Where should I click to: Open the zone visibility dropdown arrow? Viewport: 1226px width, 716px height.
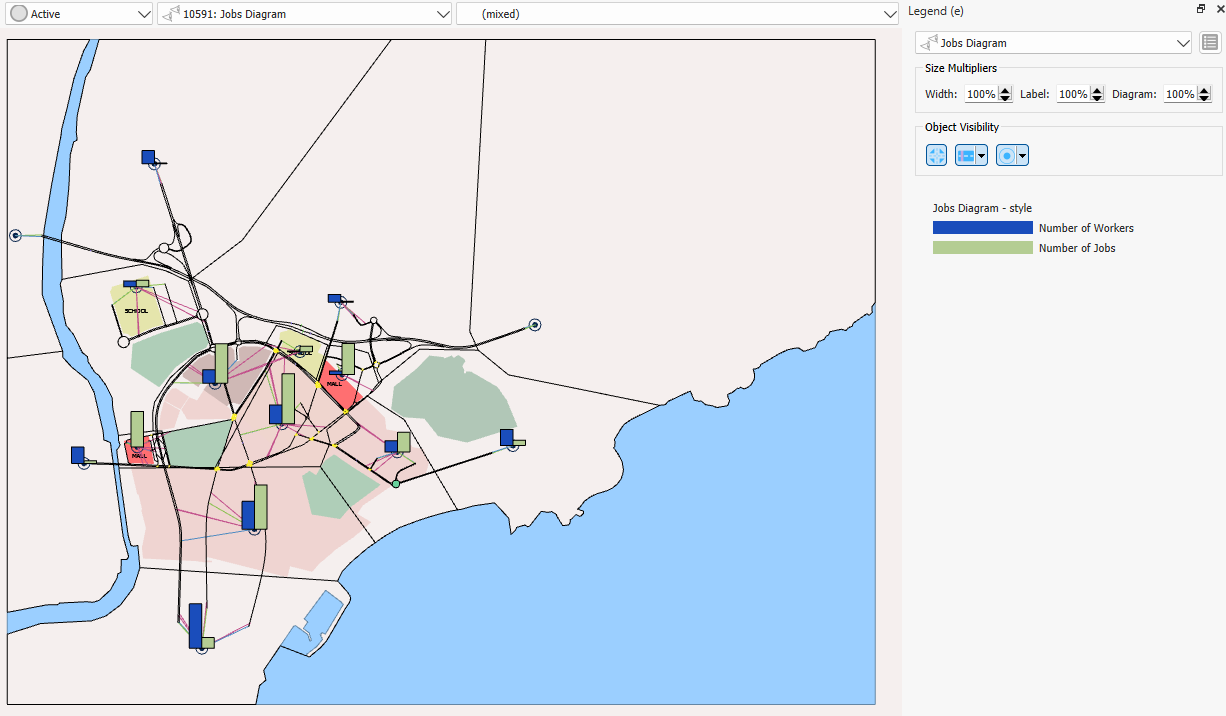coord(1022,155)
